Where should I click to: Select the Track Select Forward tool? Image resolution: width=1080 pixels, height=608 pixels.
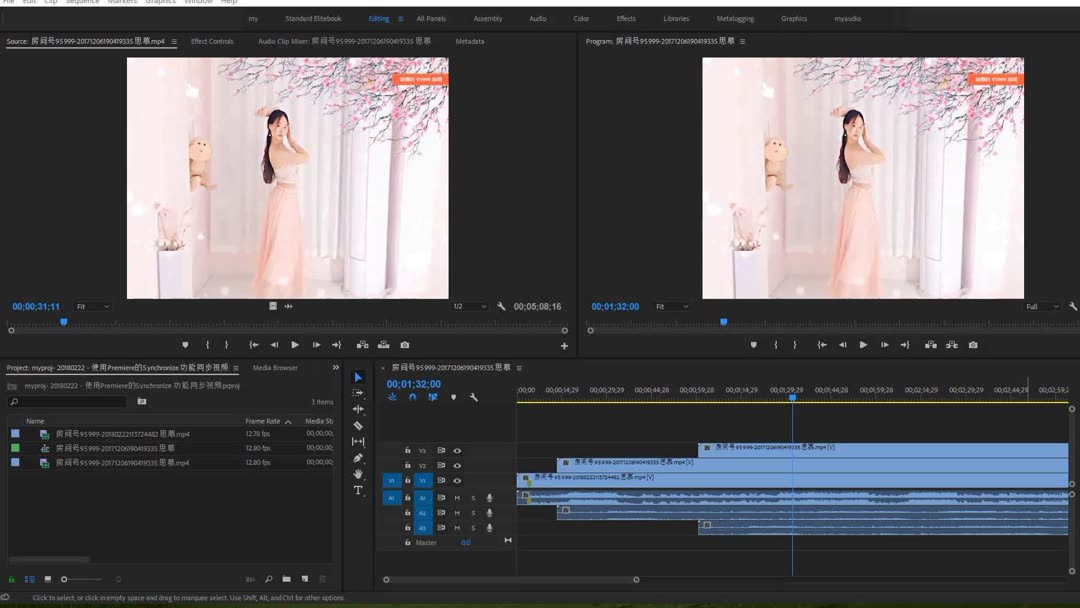tap(359, 392)
